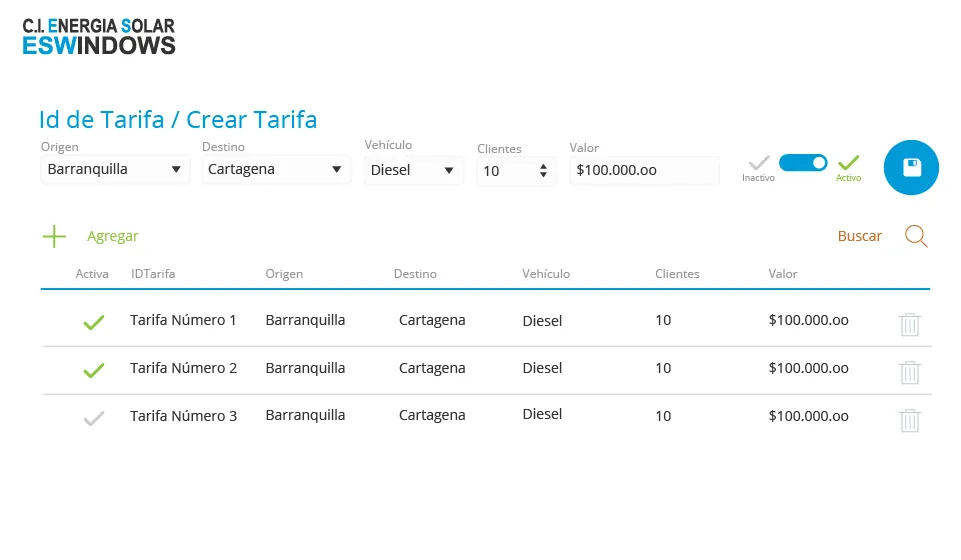Toggle active checkmark for Tarifa Número 2
This screenshot has height=560, width=961.
click(94, 370)
